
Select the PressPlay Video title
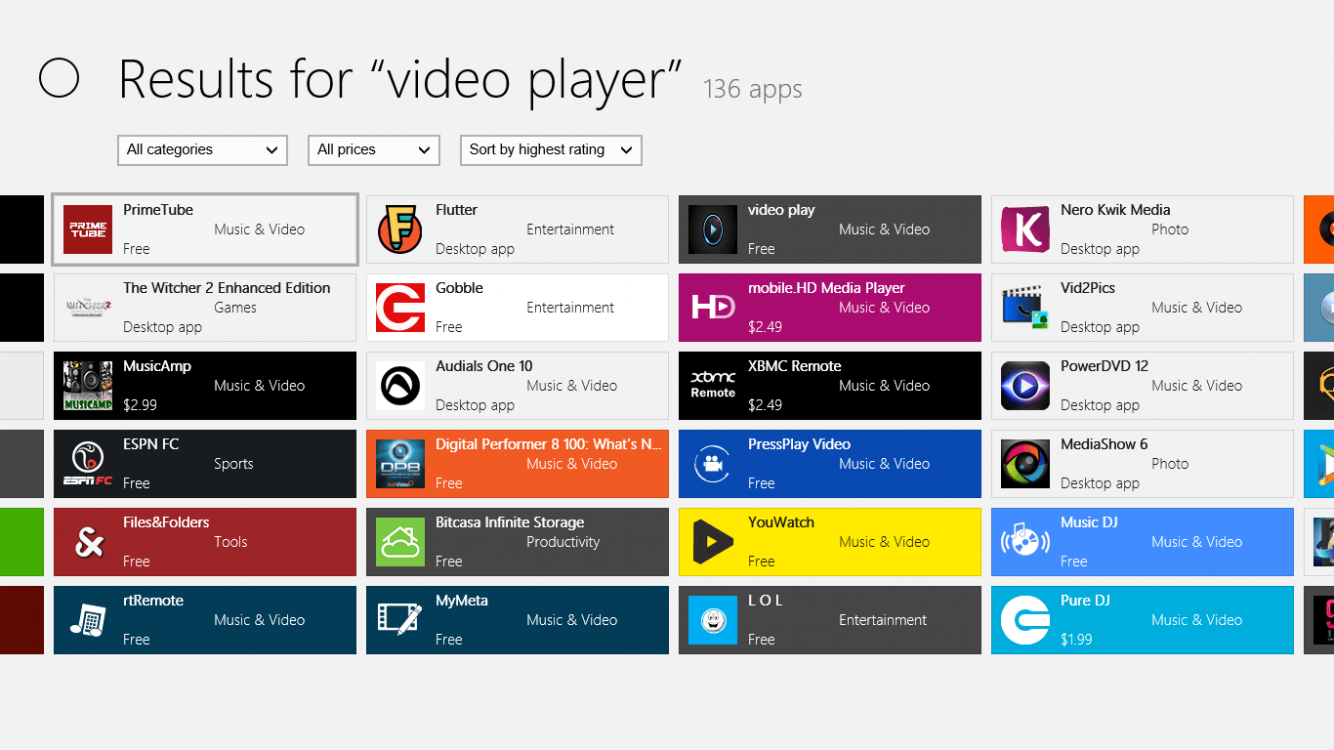(800, 444)
